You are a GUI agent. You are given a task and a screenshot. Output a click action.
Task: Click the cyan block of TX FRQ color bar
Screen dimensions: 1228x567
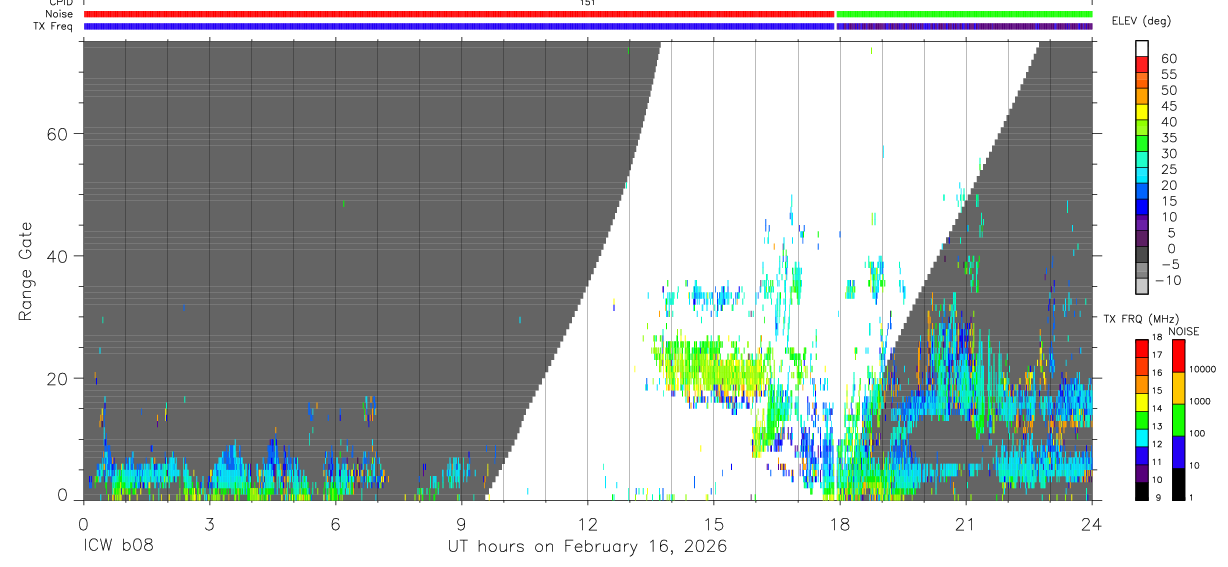(x=1142, y=436)
